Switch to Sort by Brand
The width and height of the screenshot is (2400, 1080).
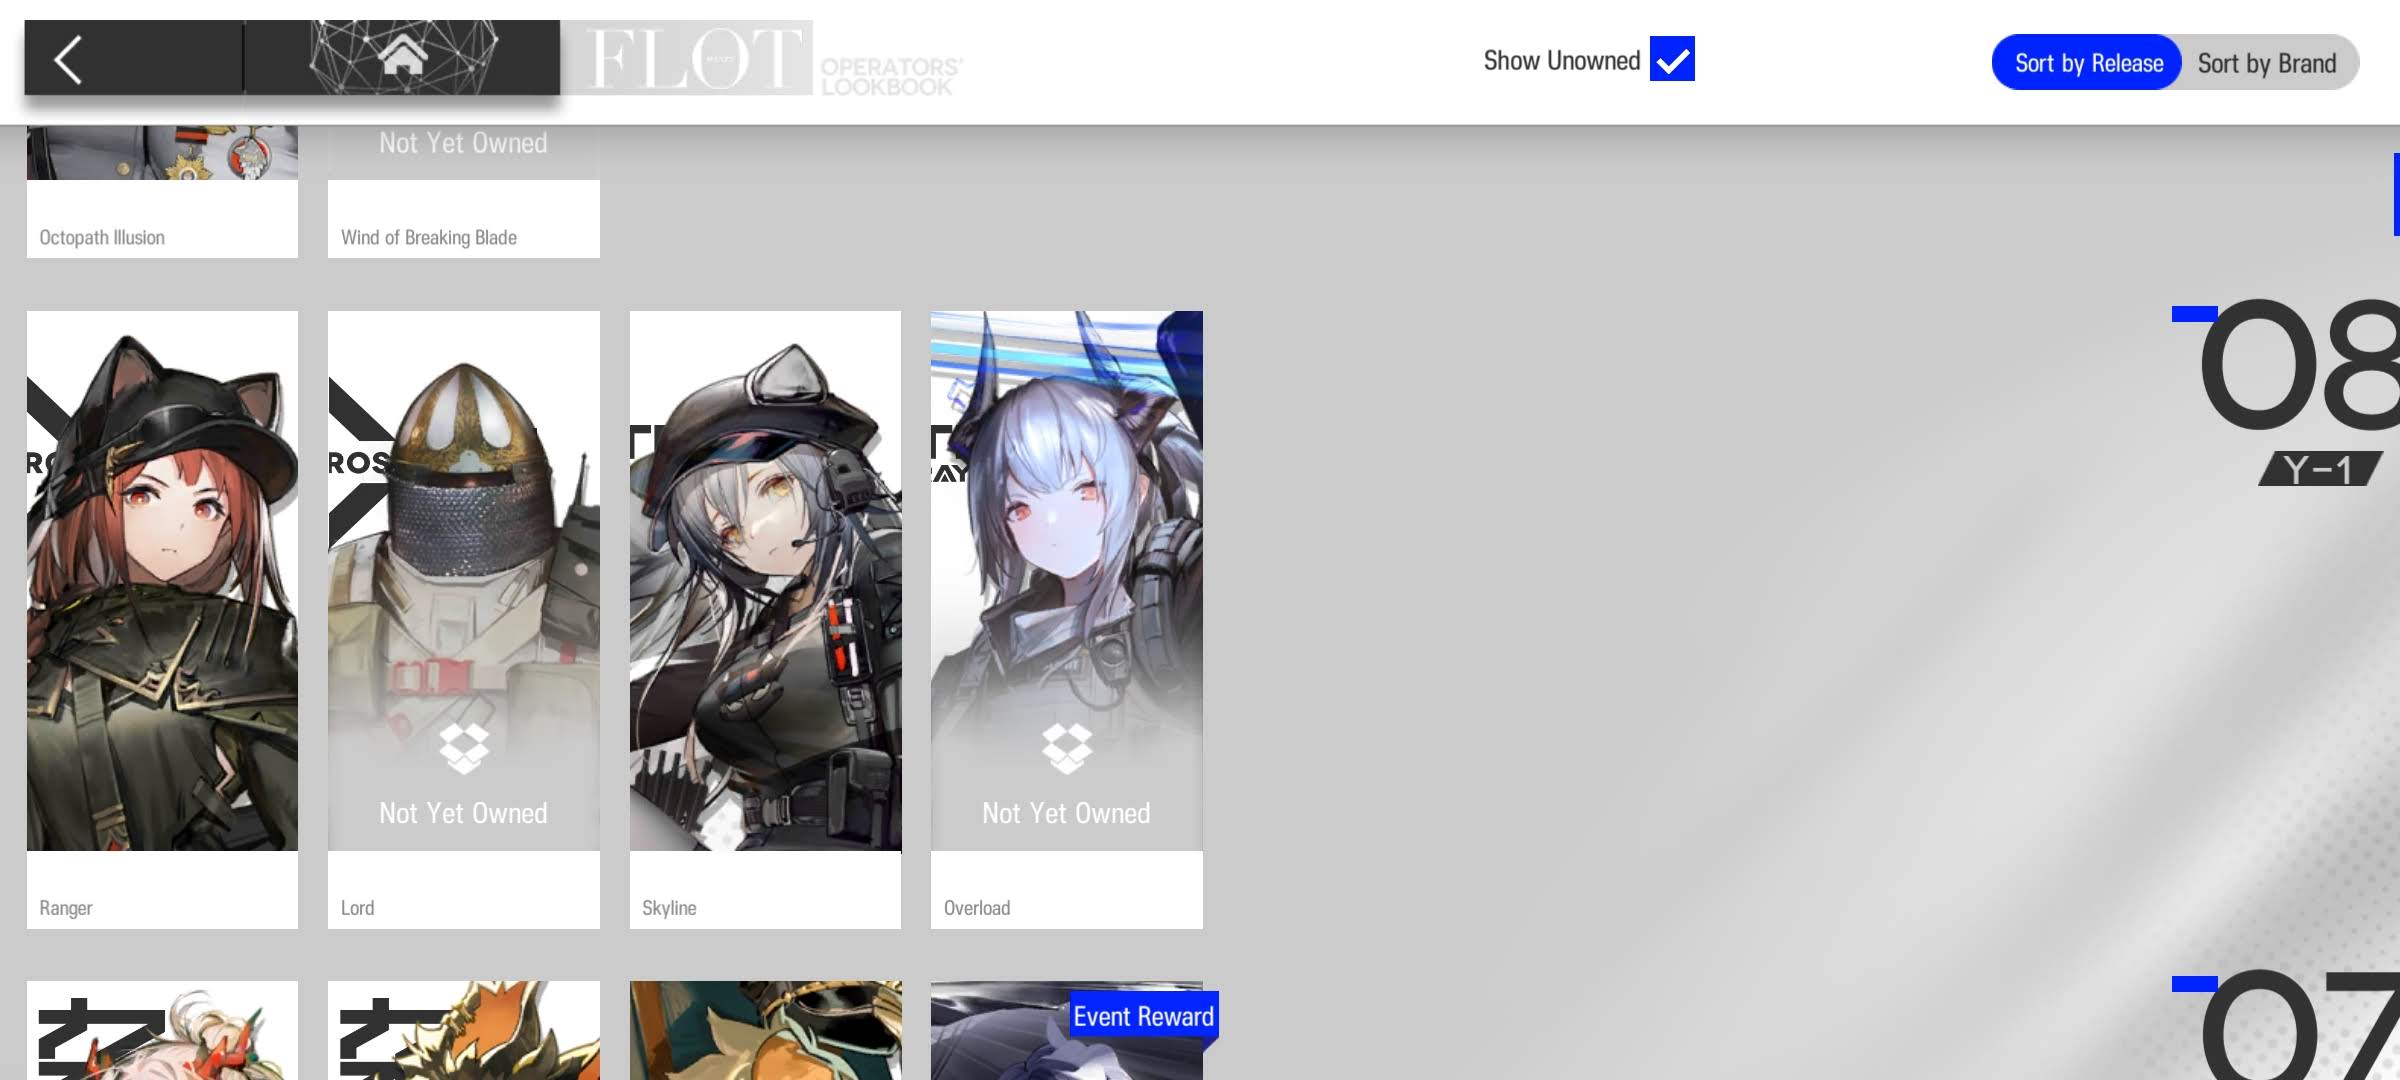pyautogui.click(x=2267, y=63)
